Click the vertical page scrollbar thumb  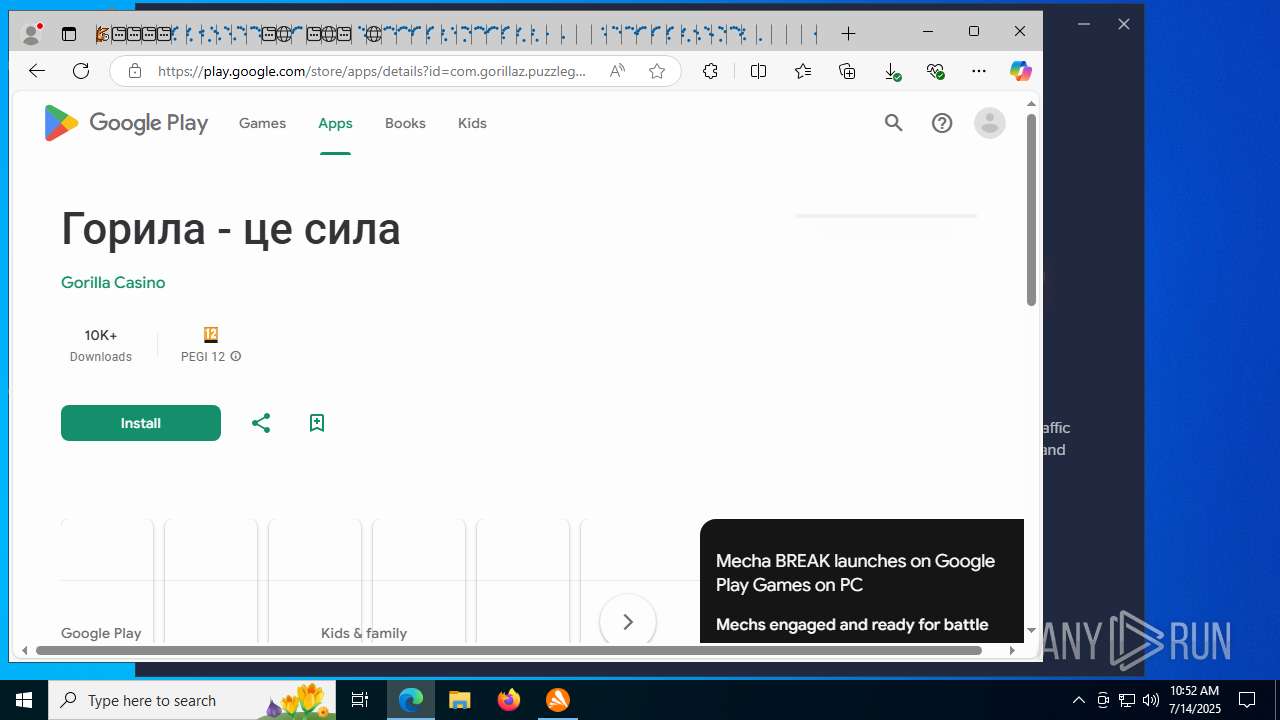click(x=1031, y=210)
